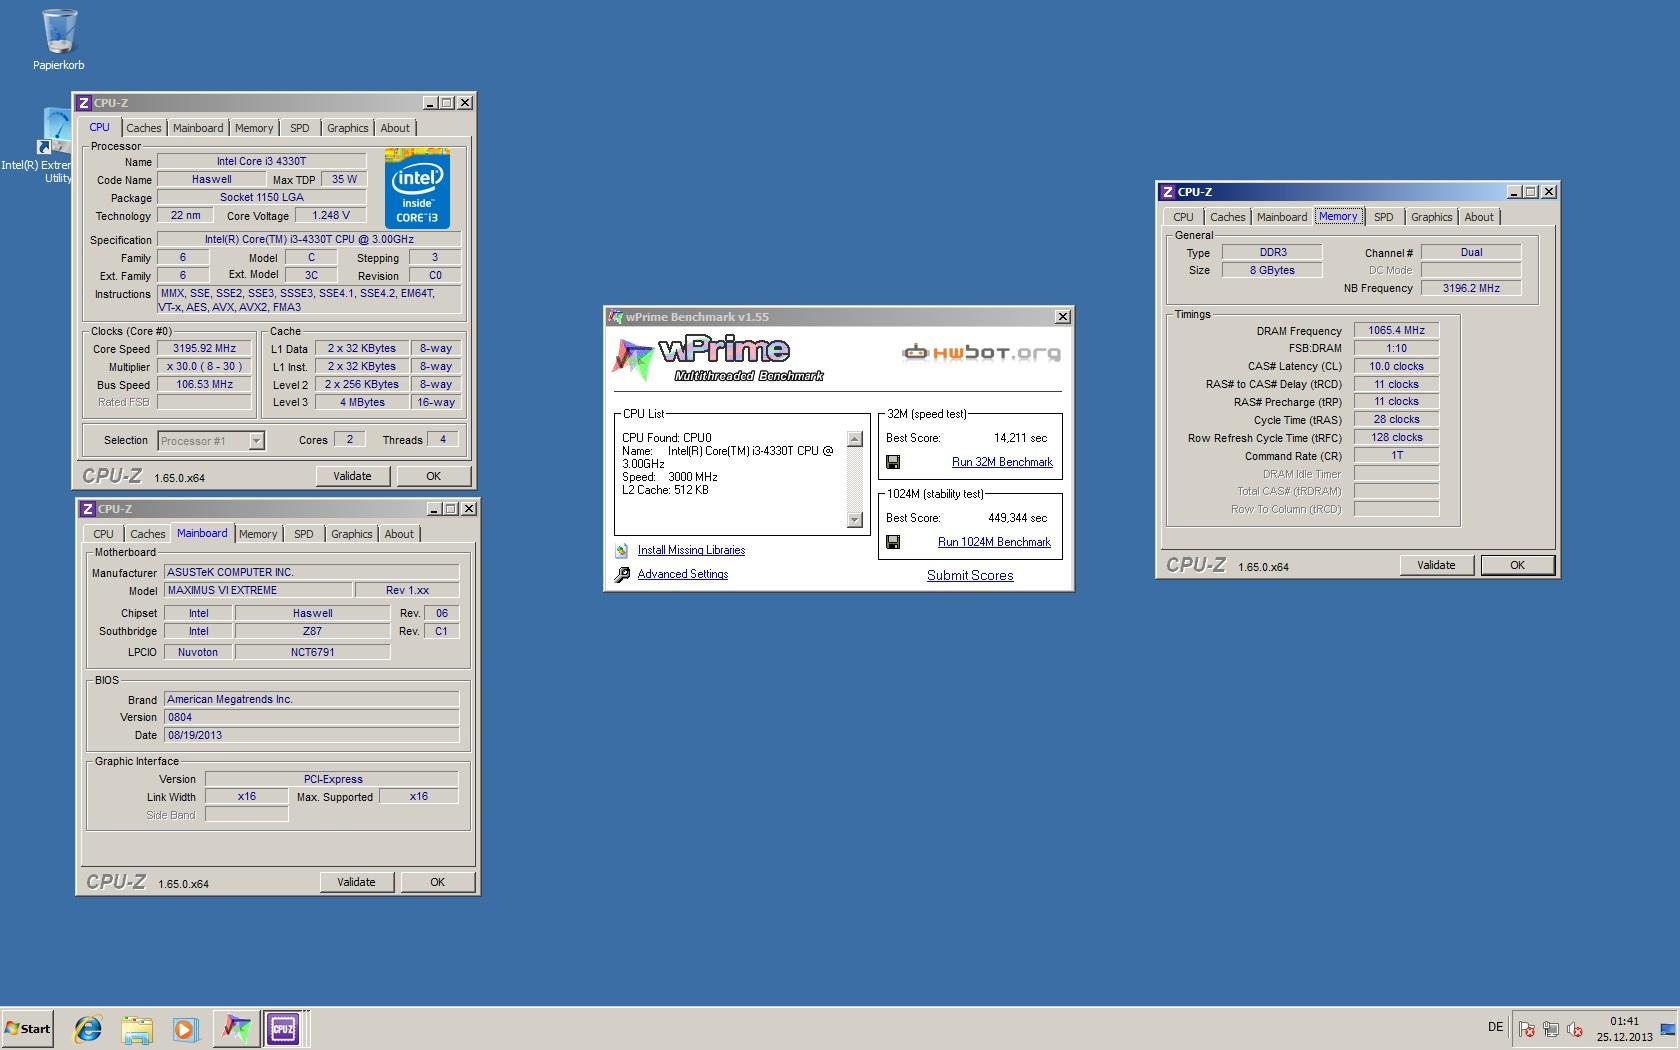
Task: Open the Processor #1 selection dropdown
Action: tap(210, 441)
